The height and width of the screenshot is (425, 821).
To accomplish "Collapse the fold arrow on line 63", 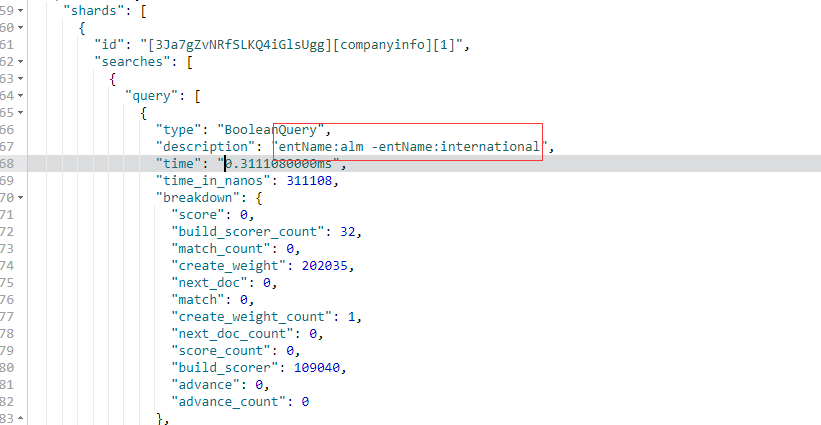I will (x=20, y=79).
